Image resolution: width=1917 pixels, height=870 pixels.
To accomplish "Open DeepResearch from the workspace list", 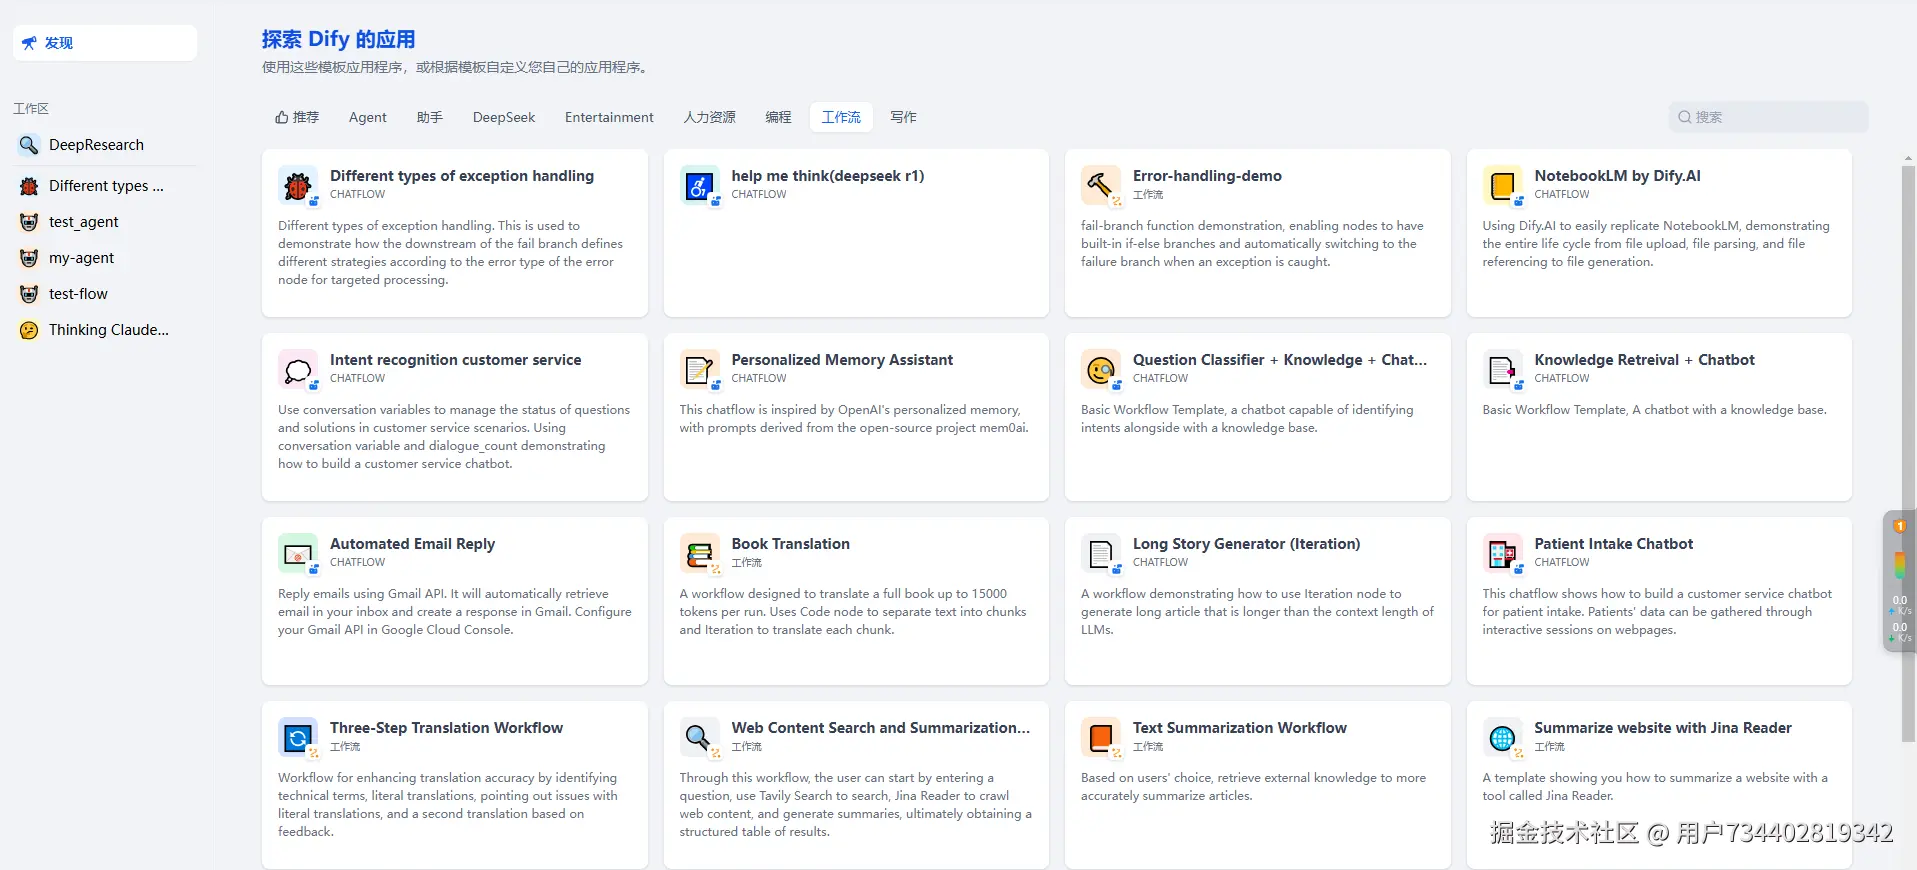I will [105, 145].
